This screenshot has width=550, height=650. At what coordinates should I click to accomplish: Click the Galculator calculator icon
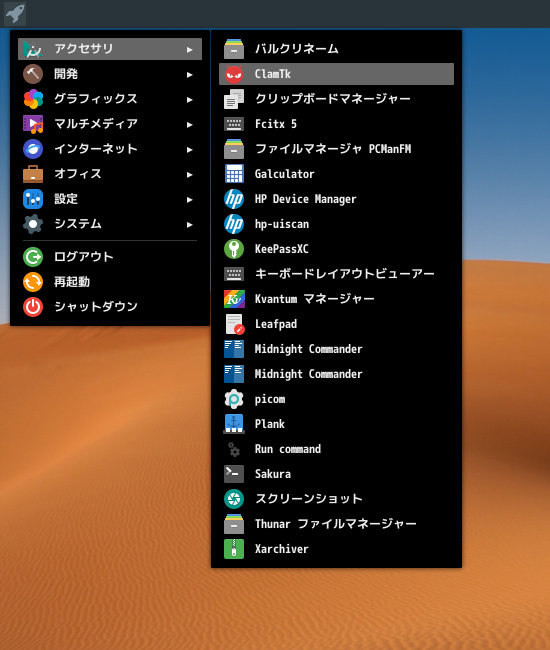234,174
